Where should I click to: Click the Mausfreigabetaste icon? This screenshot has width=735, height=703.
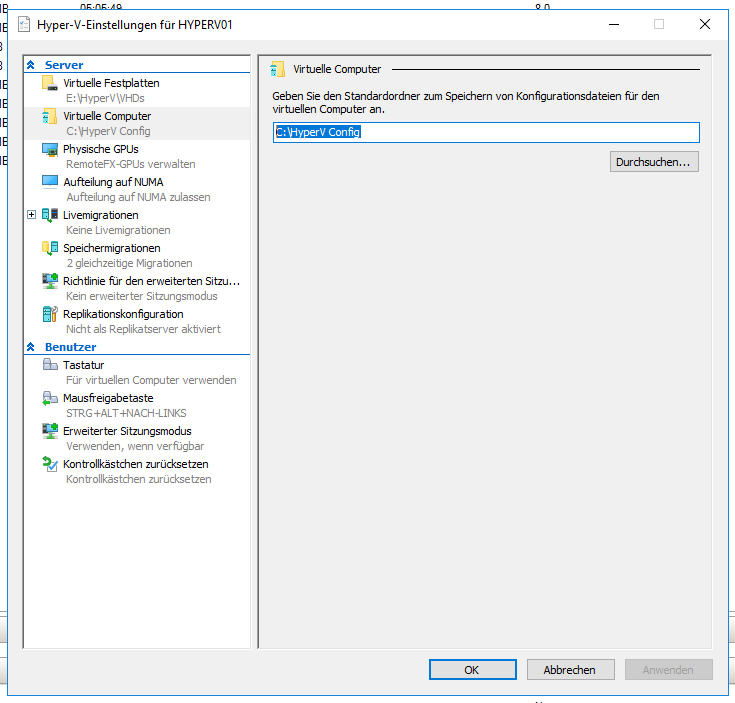pyautogui.click(x=50, y=398)
